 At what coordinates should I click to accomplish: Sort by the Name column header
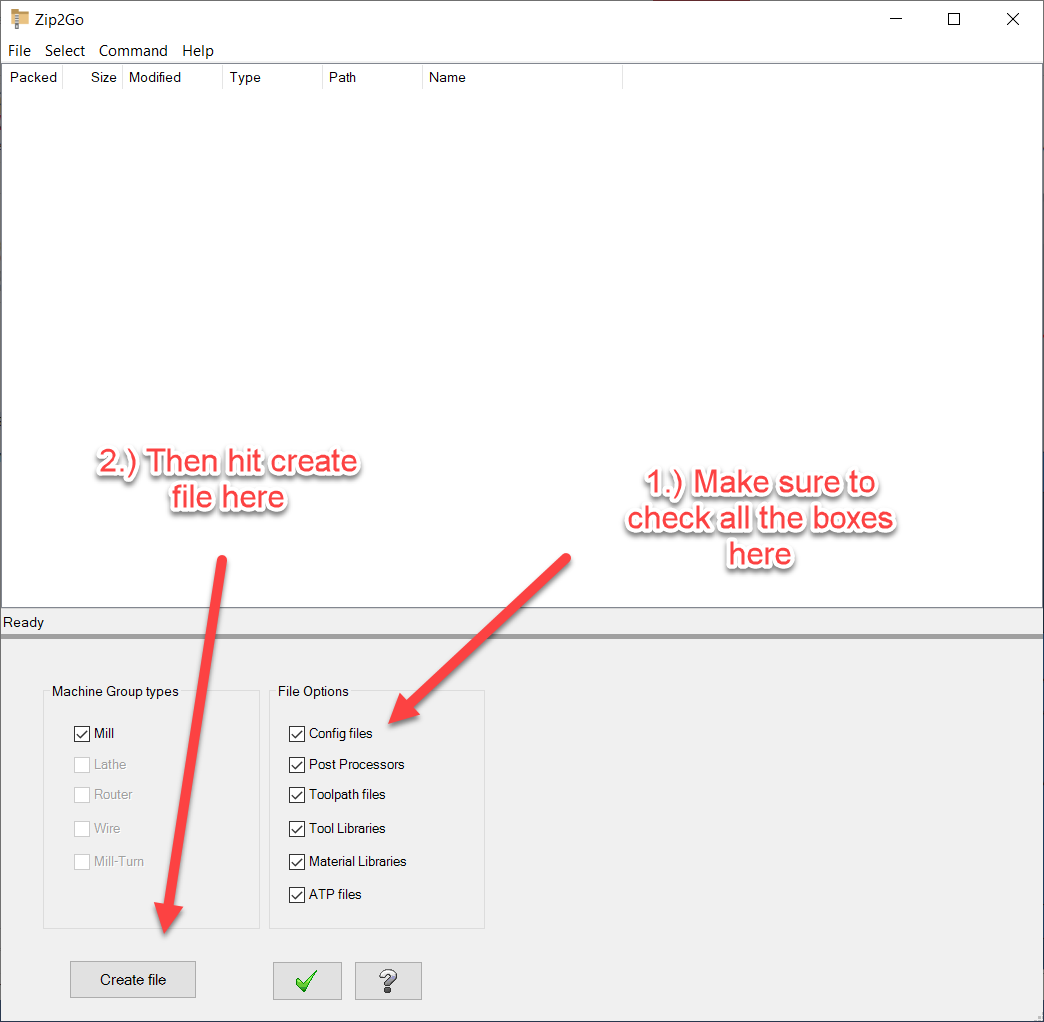coord(523,77)
